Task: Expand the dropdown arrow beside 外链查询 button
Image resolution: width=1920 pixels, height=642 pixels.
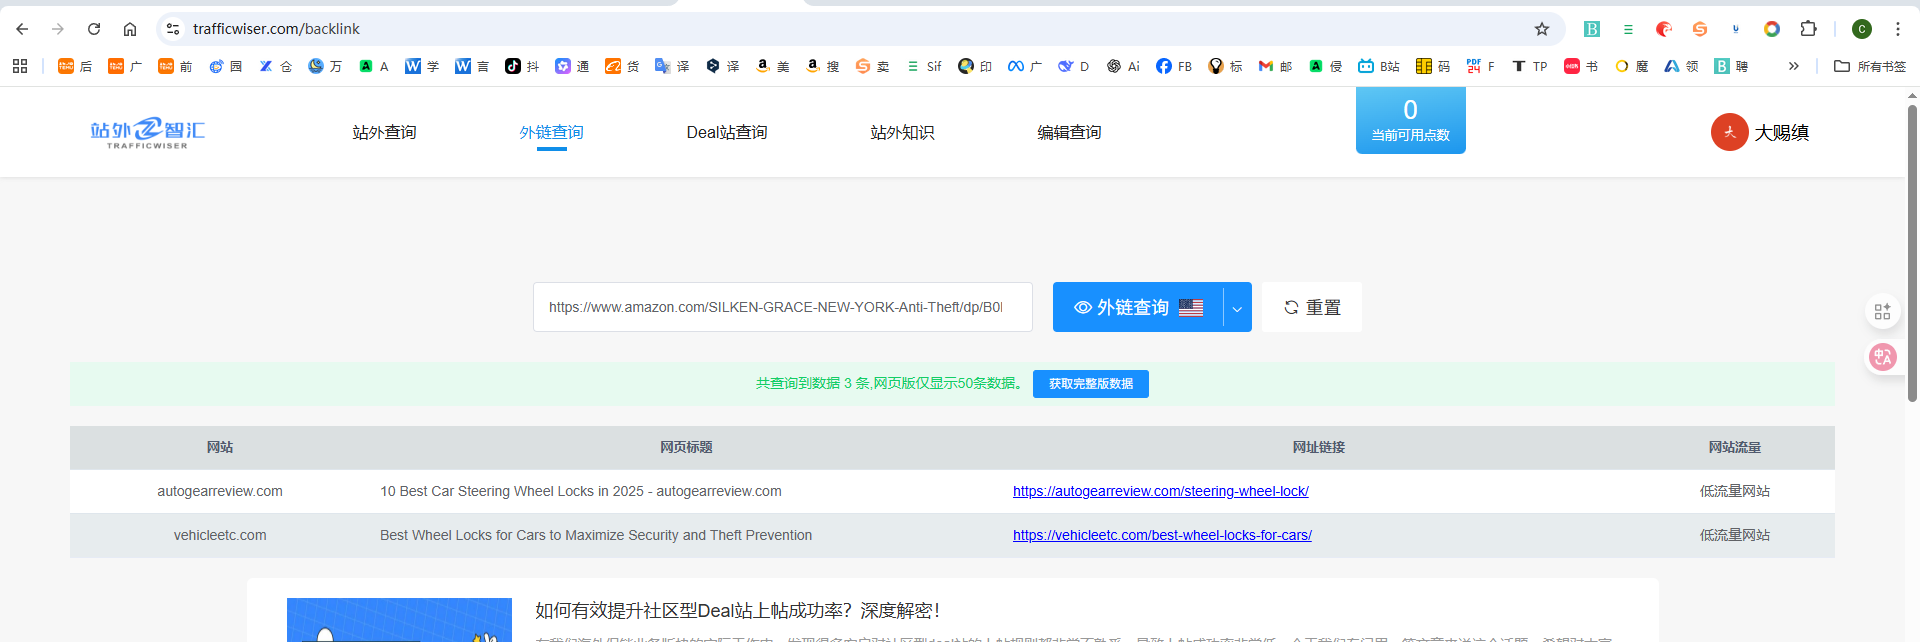Action: 1237,308
